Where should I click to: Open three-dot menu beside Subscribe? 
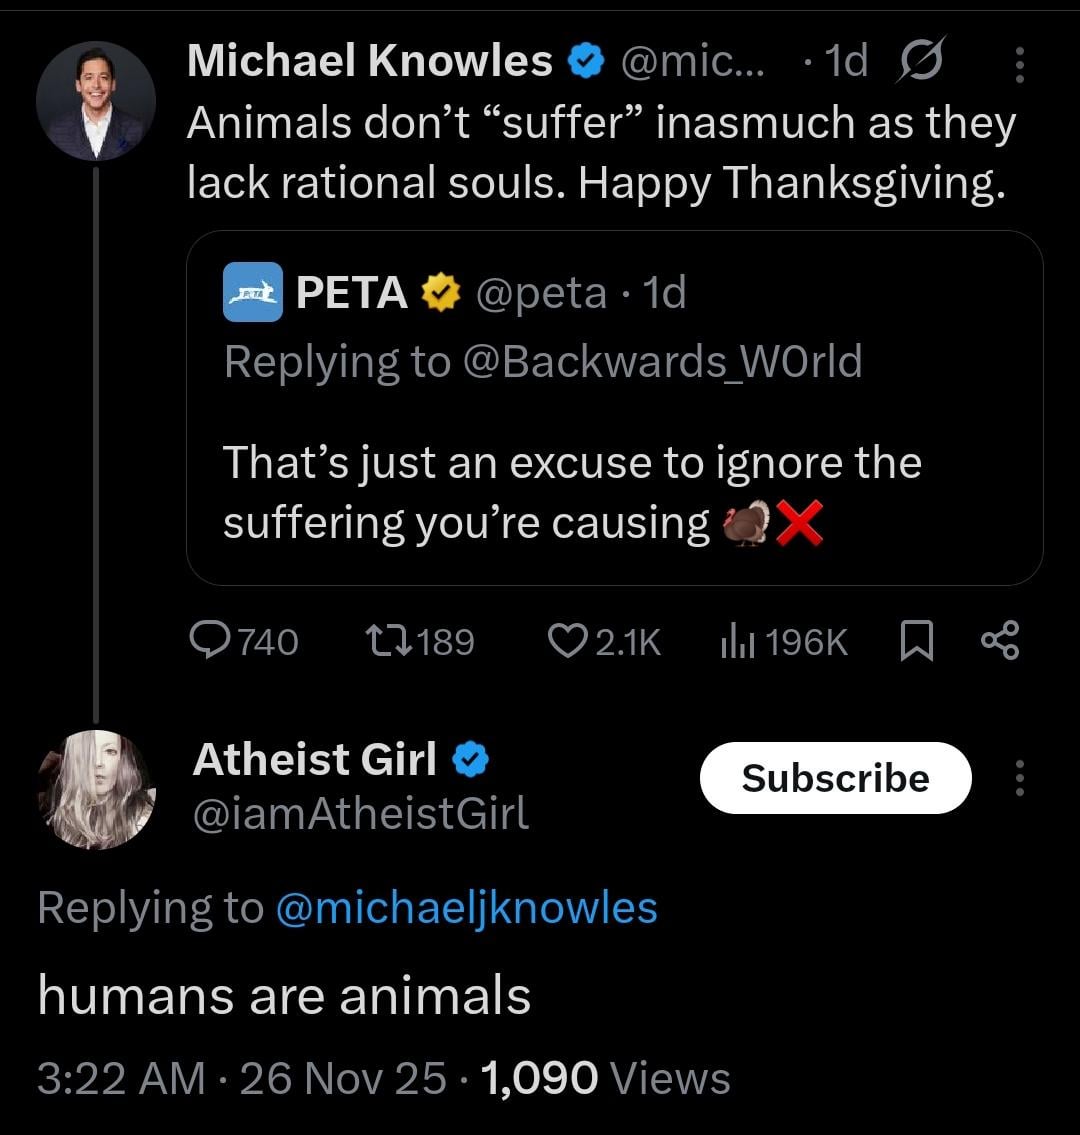pos(1019,778)
